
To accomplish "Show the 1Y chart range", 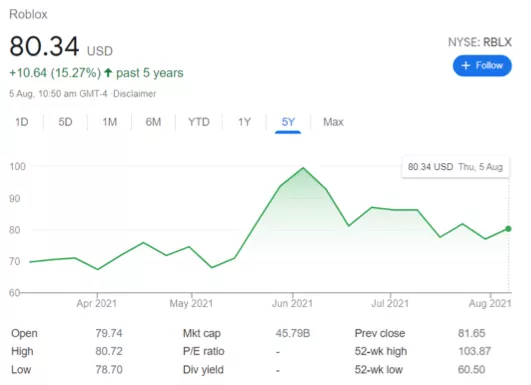I will [244, 122].
